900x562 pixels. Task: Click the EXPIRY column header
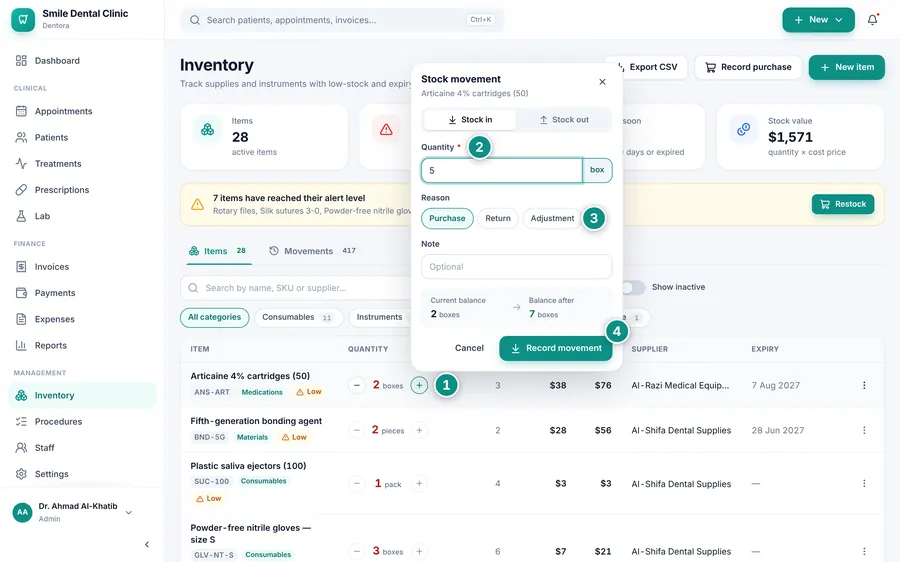pyautogui.click(x=765, y=349)
